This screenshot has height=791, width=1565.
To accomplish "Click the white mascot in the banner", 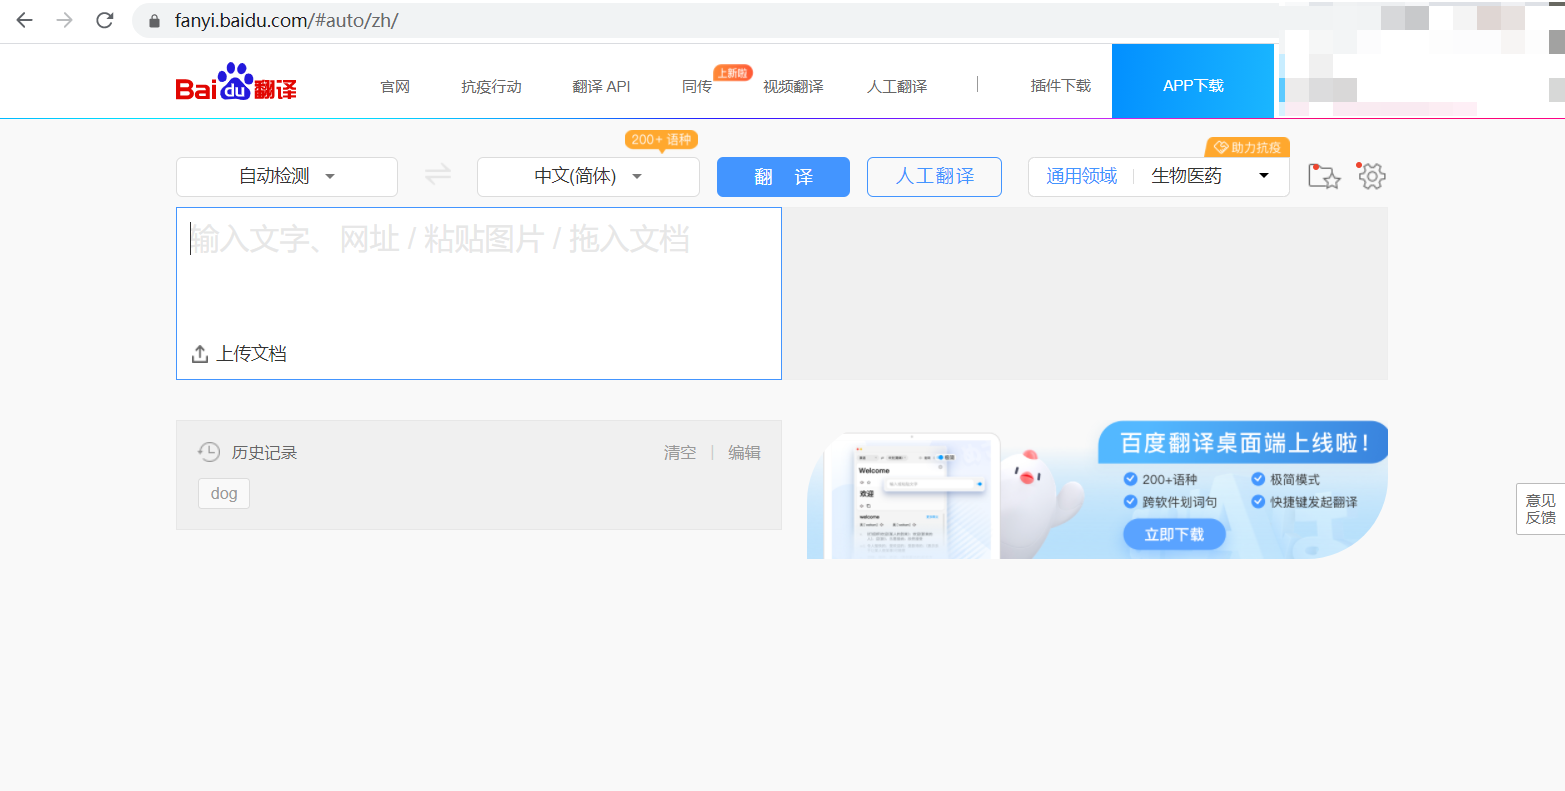I will 1040,502.
